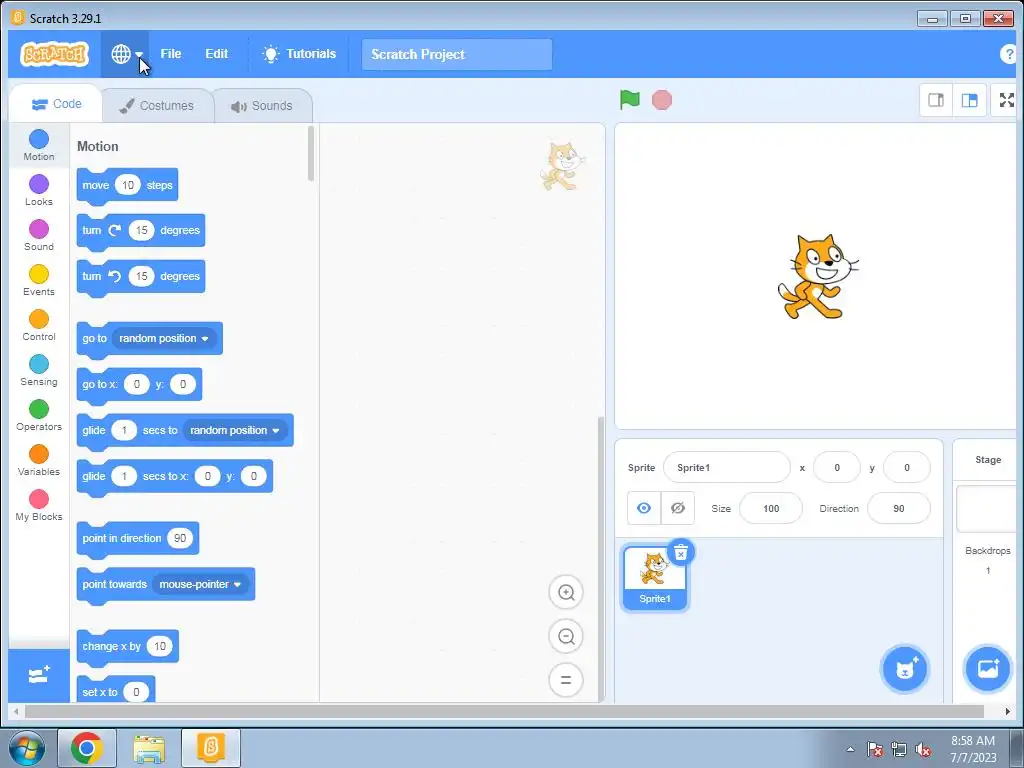Select the Sound block category
This screenshot has height=768, width=1024.
tap(39, 235)
